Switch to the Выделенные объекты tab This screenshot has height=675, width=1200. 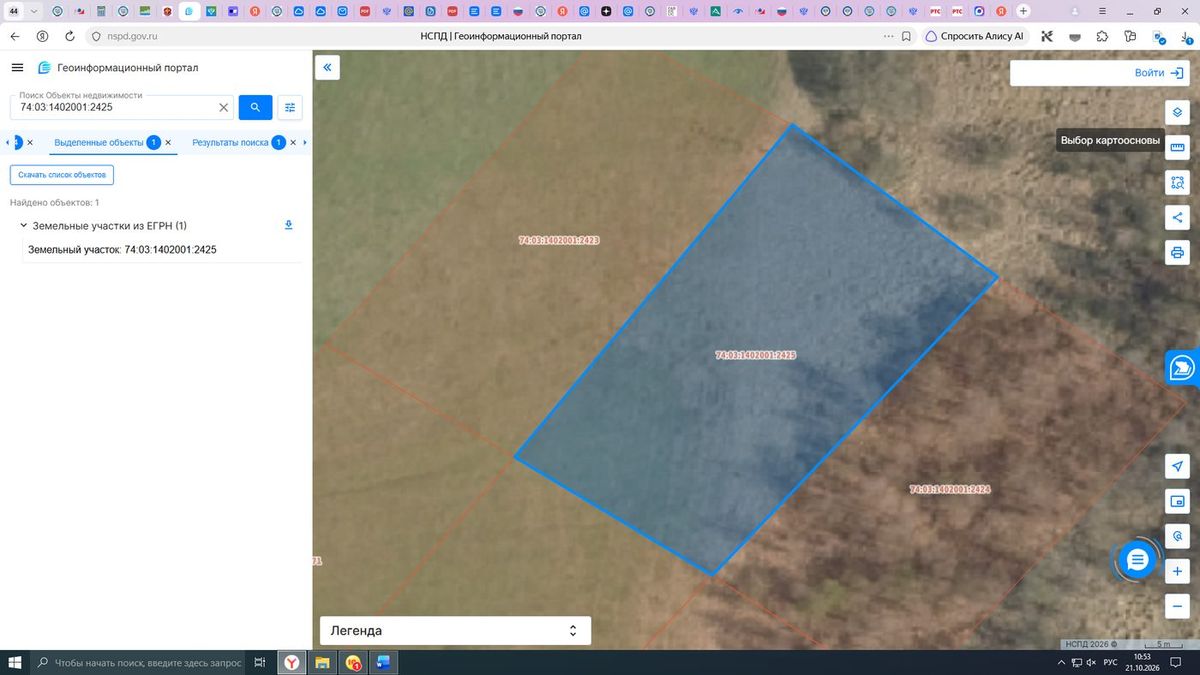(x=100, y=143)
